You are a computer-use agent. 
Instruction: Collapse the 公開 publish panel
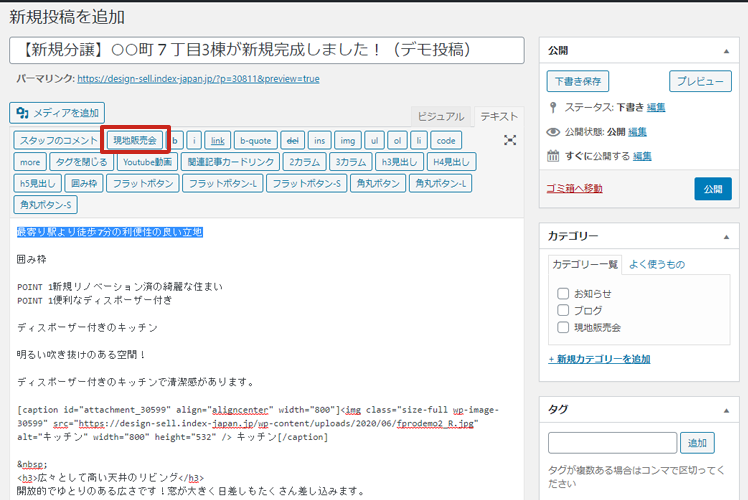[725, 49]
